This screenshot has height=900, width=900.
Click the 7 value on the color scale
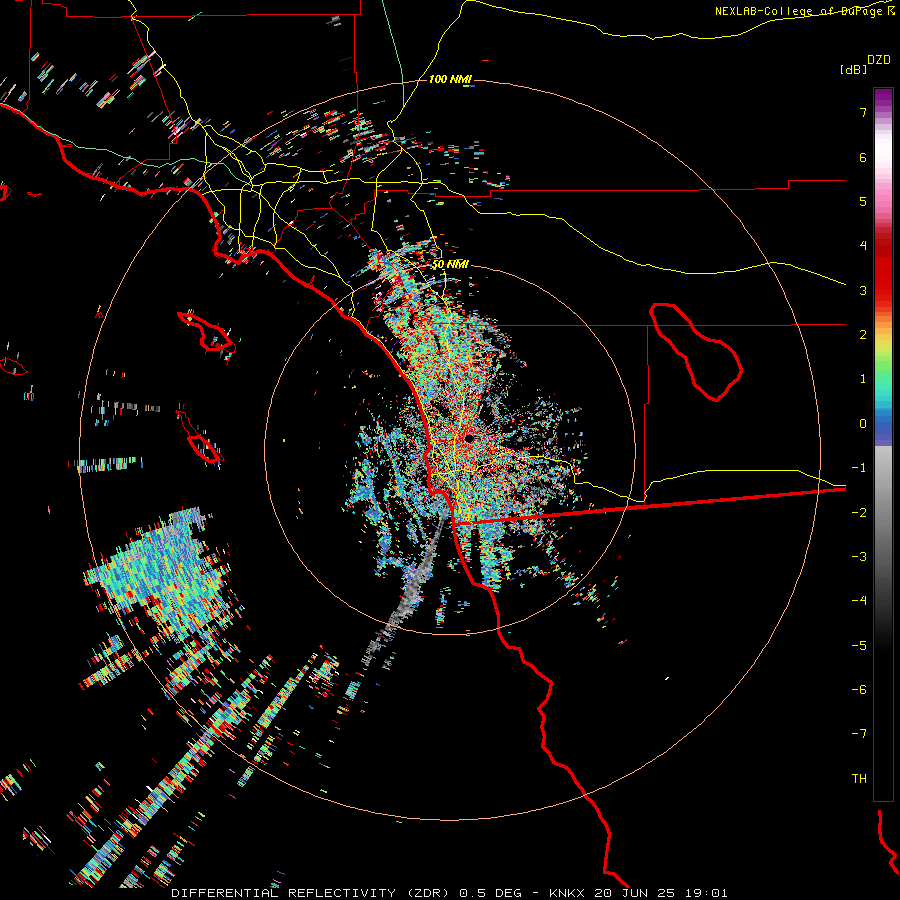(x=863, y=112)
